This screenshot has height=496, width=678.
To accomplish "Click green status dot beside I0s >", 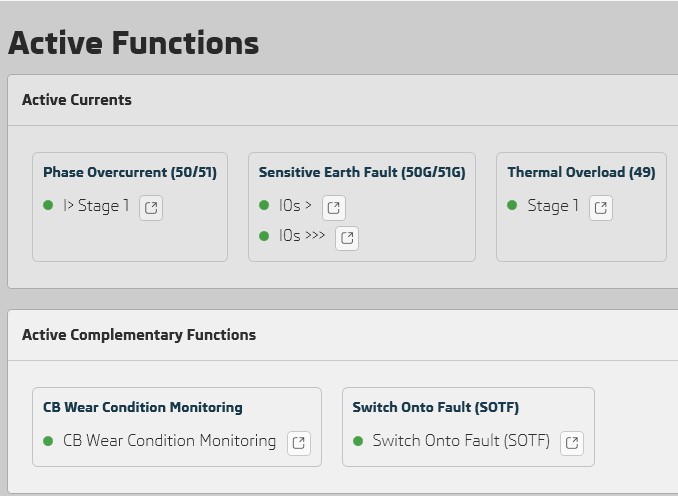I will (264, 205).
